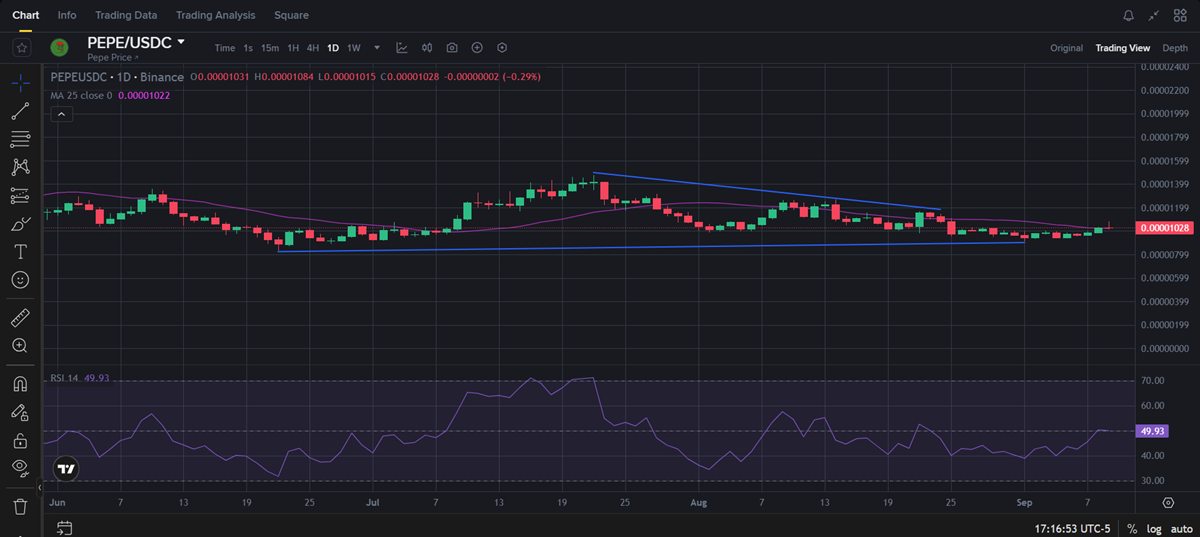Select the Trading View chart mode

1122,48
